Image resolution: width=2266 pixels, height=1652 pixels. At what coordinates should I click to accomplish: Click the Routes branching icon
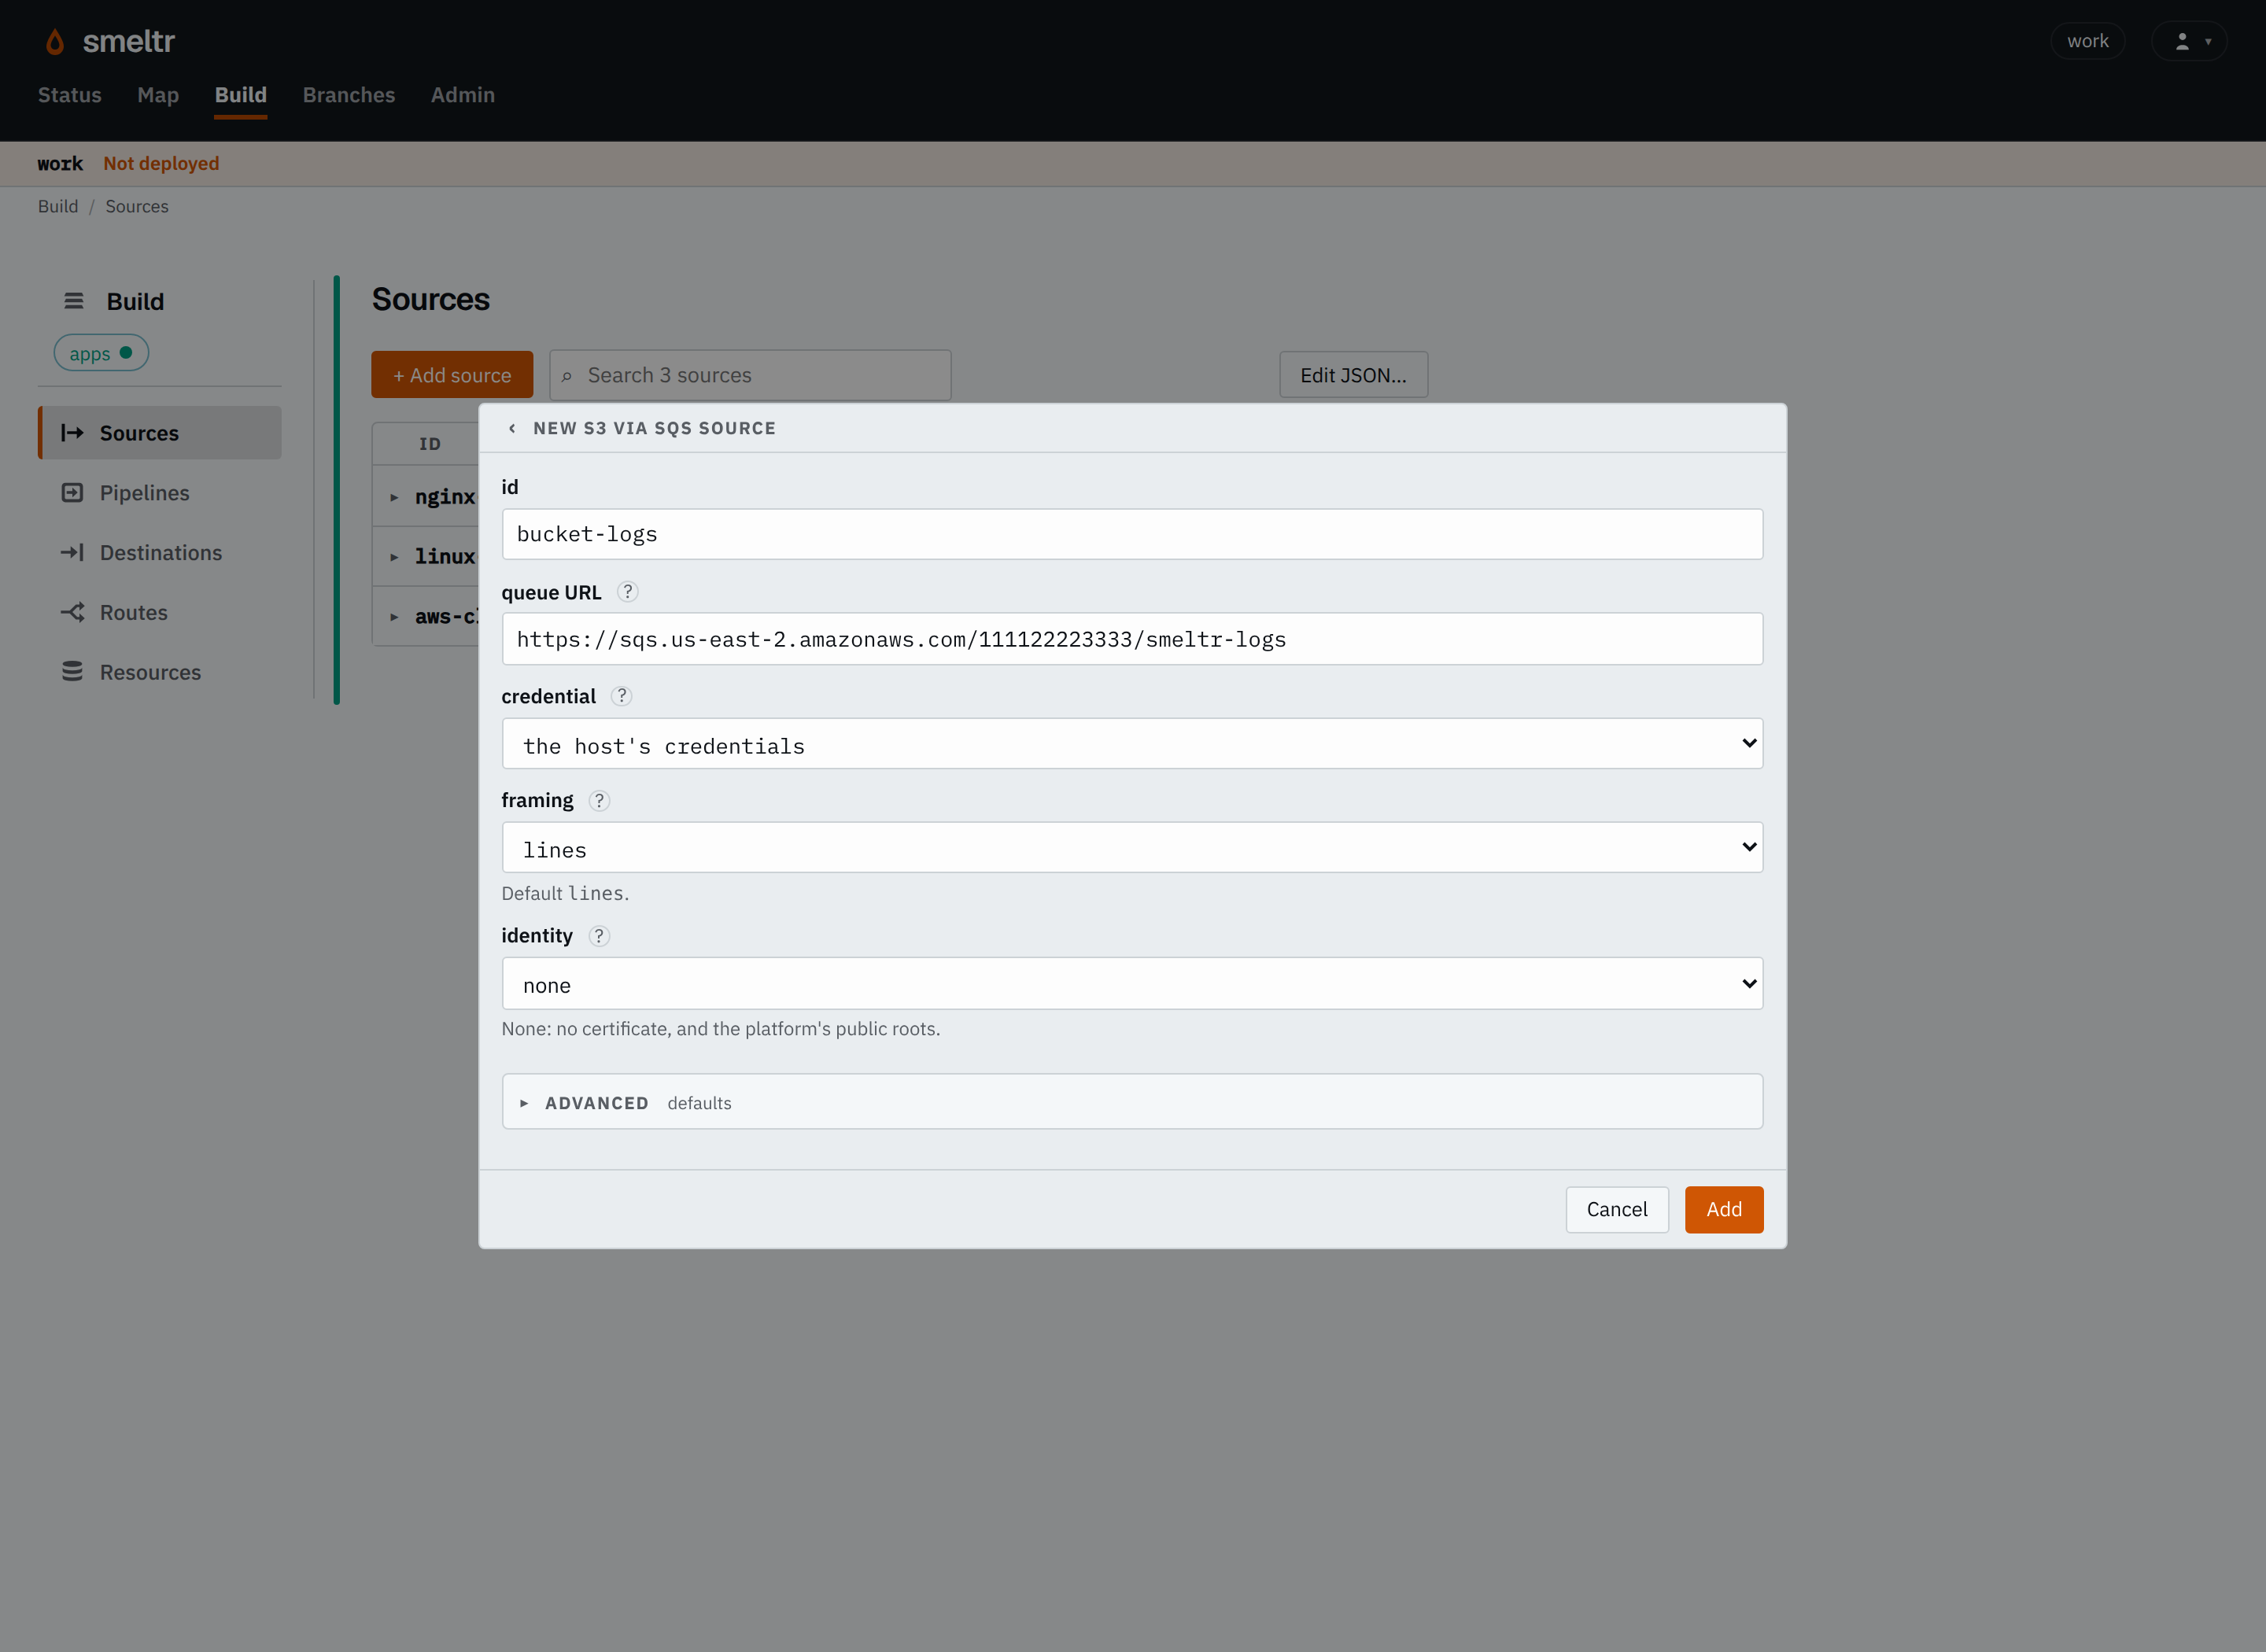click(x=72, y=612)
